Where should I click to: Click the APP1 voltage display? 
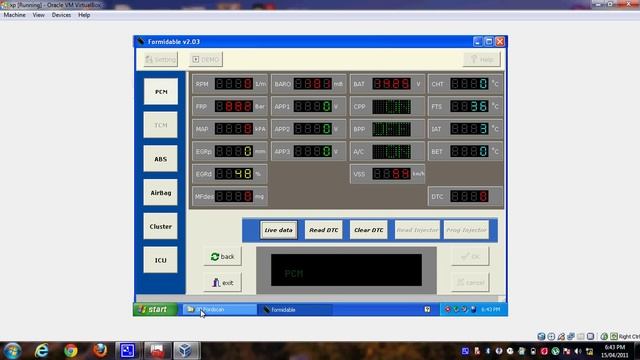coord(313,107)
